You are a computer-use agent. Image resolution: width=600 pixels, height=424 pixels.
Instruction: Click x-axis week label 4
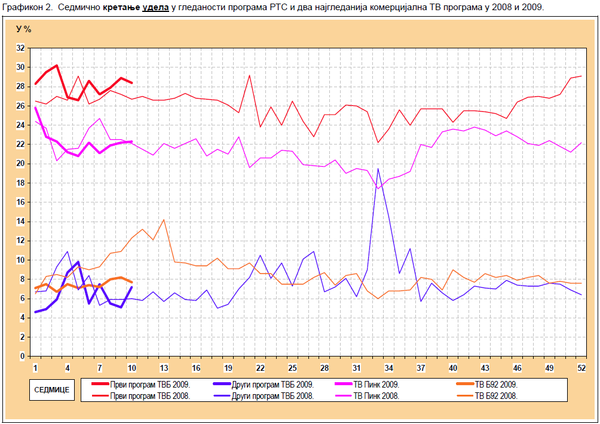tap(67, 368)
